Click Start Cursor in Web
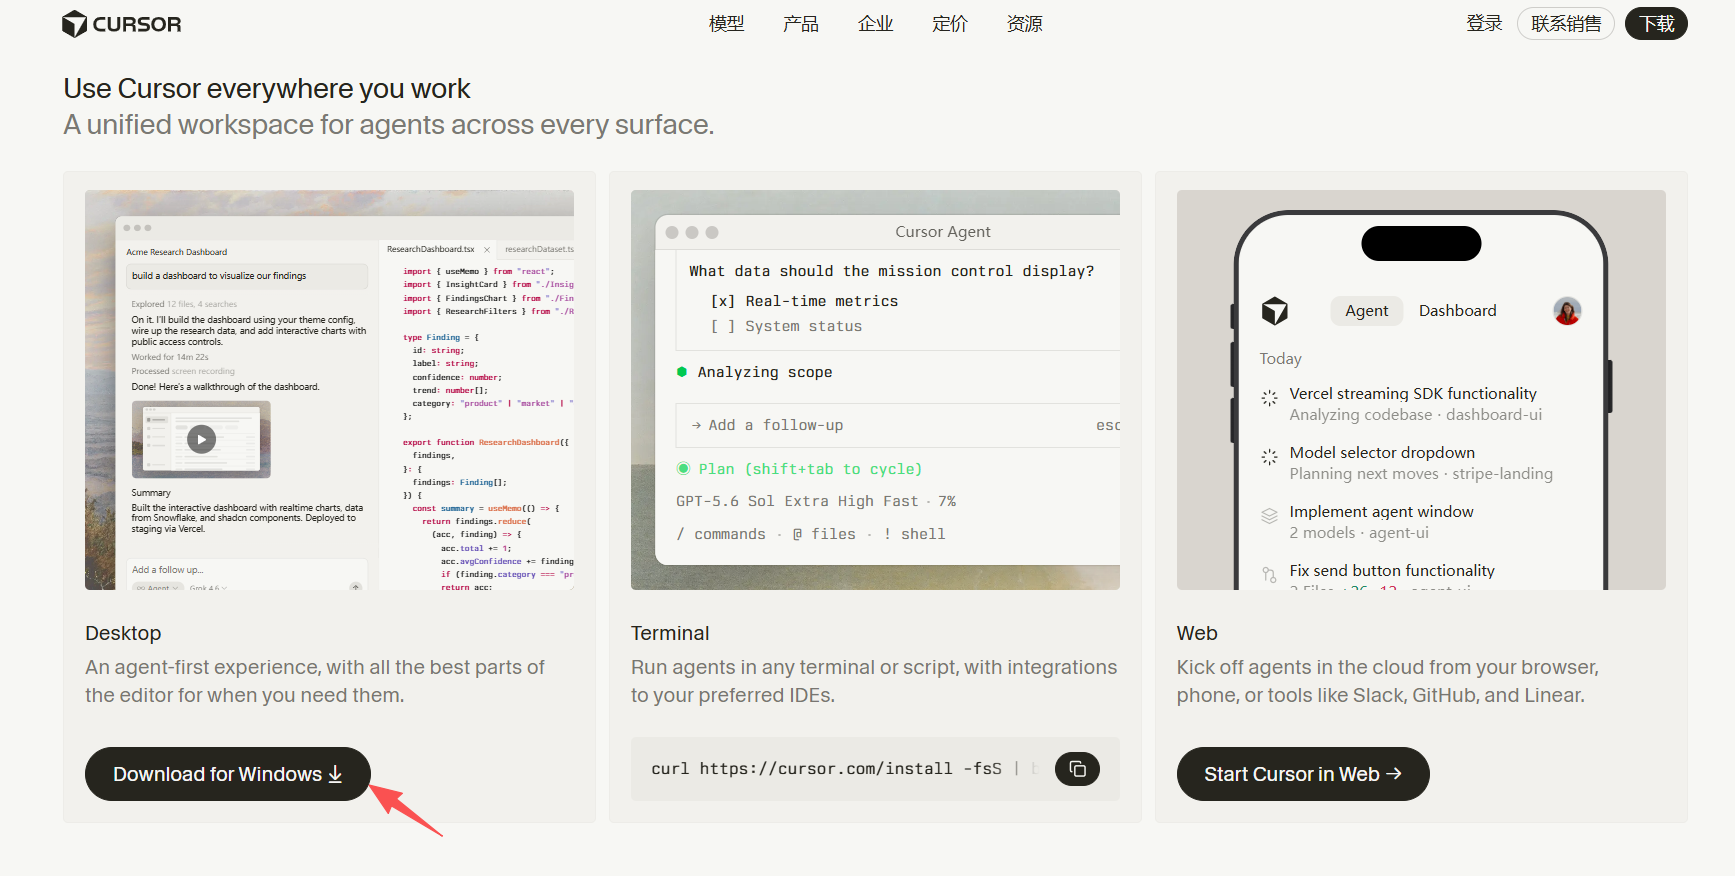The image size is (1735, 876). 1303,774
